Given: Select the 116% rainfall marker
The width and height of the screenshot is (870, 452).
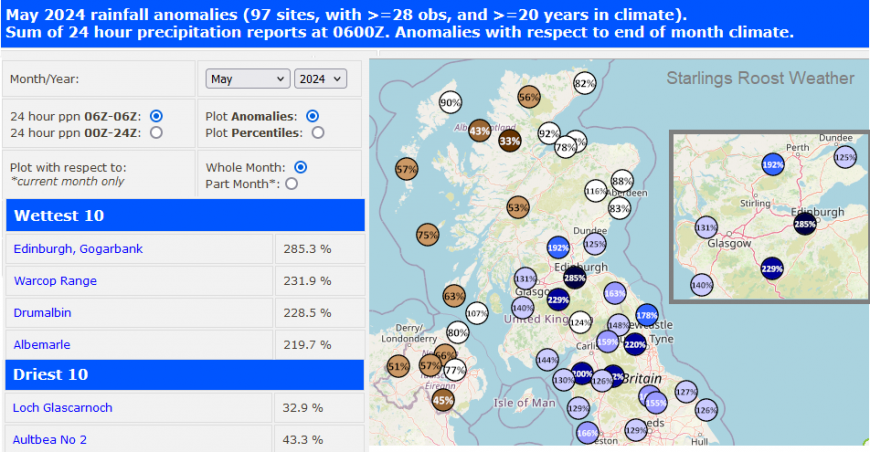Looking at the screenshot, I should tap(595, 191).
